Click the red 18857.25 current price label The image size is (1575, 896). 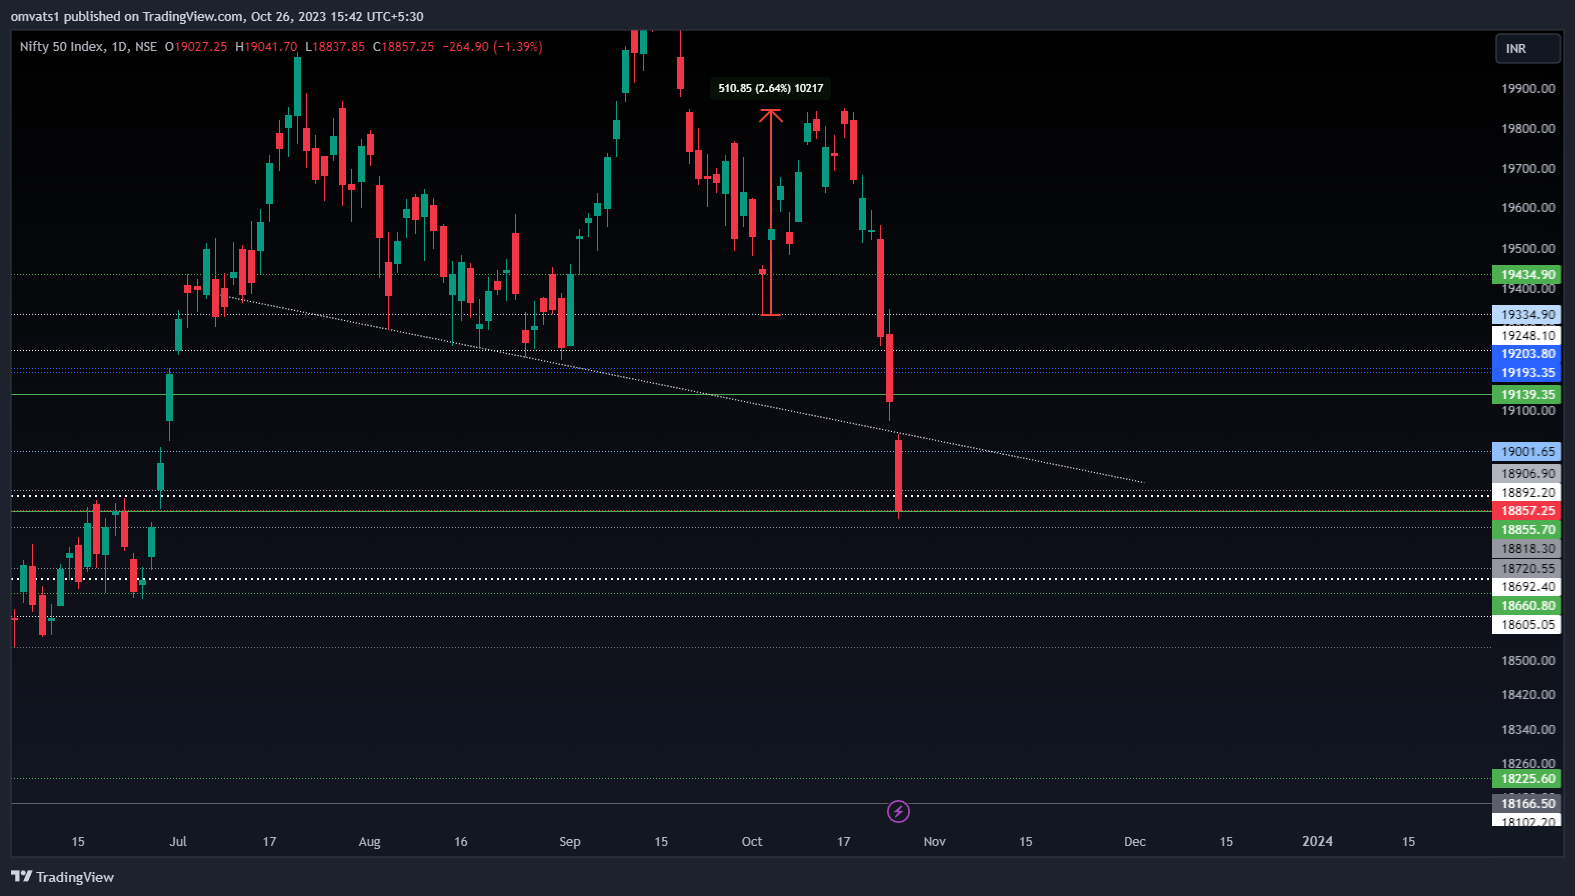click(1527, 511)
